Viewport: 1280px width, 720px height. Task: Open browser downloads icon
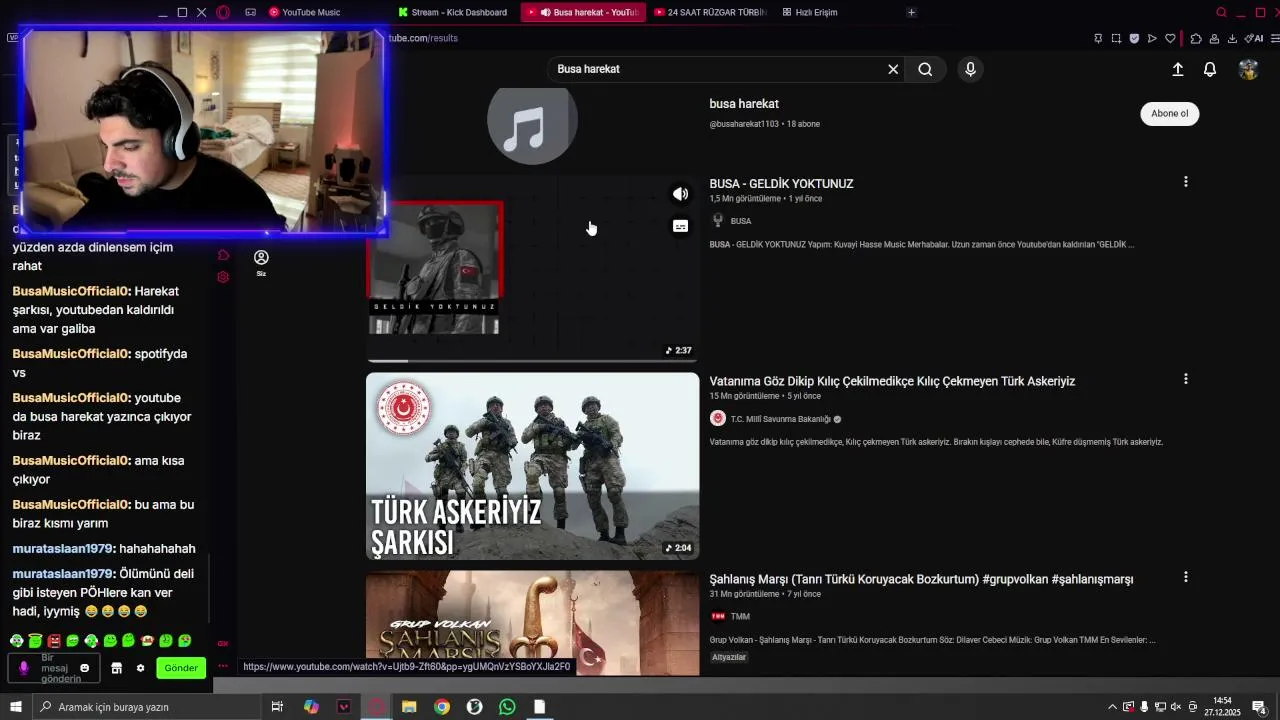(x=1232, y=39)
